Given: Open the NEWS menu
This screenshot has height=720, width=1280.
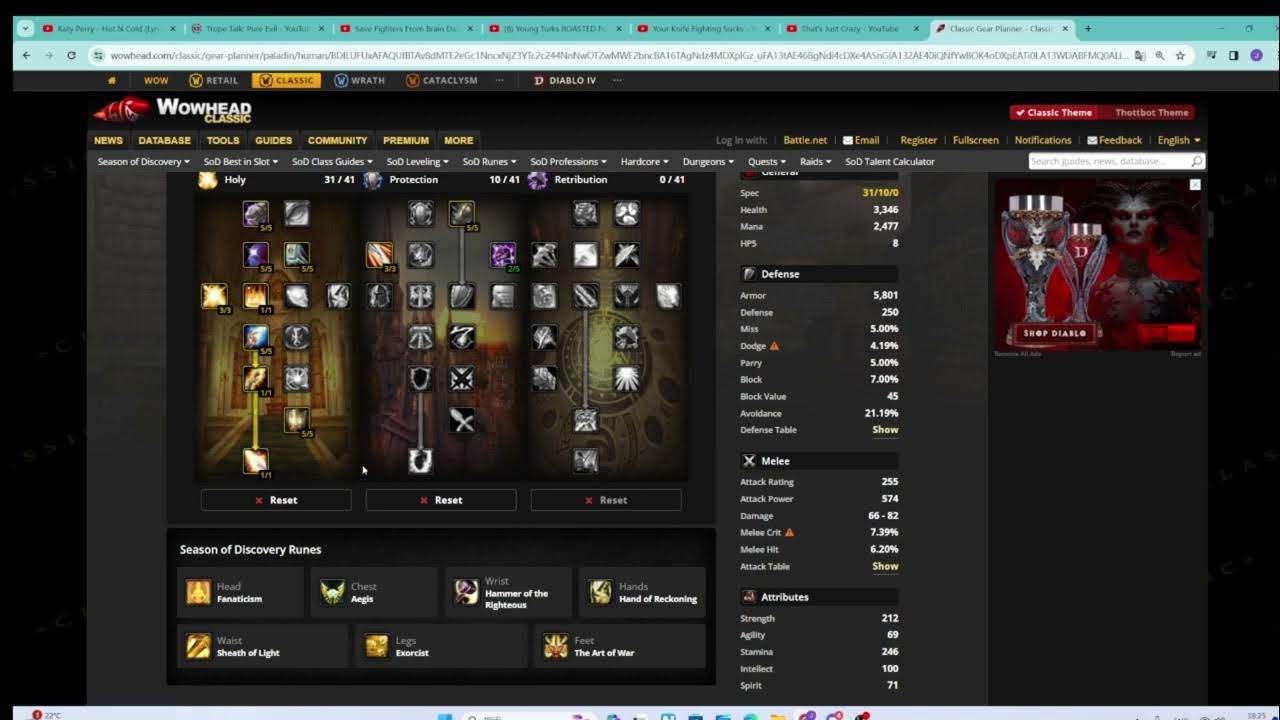Looking at the screenshot, I should 108,140.
